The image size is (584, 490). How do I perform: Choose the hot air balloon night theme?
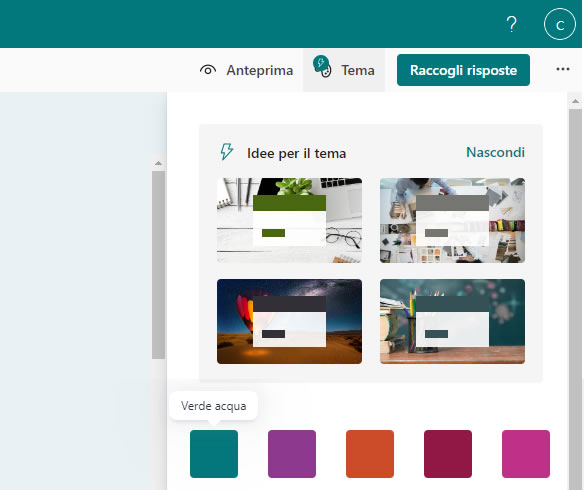point(289,321)
